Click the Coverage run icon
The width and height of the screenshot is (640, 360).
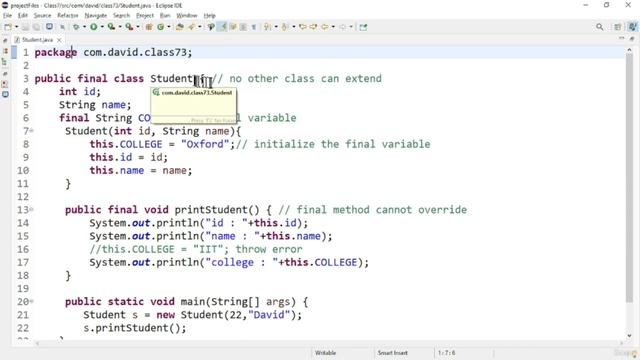point(111,27)
